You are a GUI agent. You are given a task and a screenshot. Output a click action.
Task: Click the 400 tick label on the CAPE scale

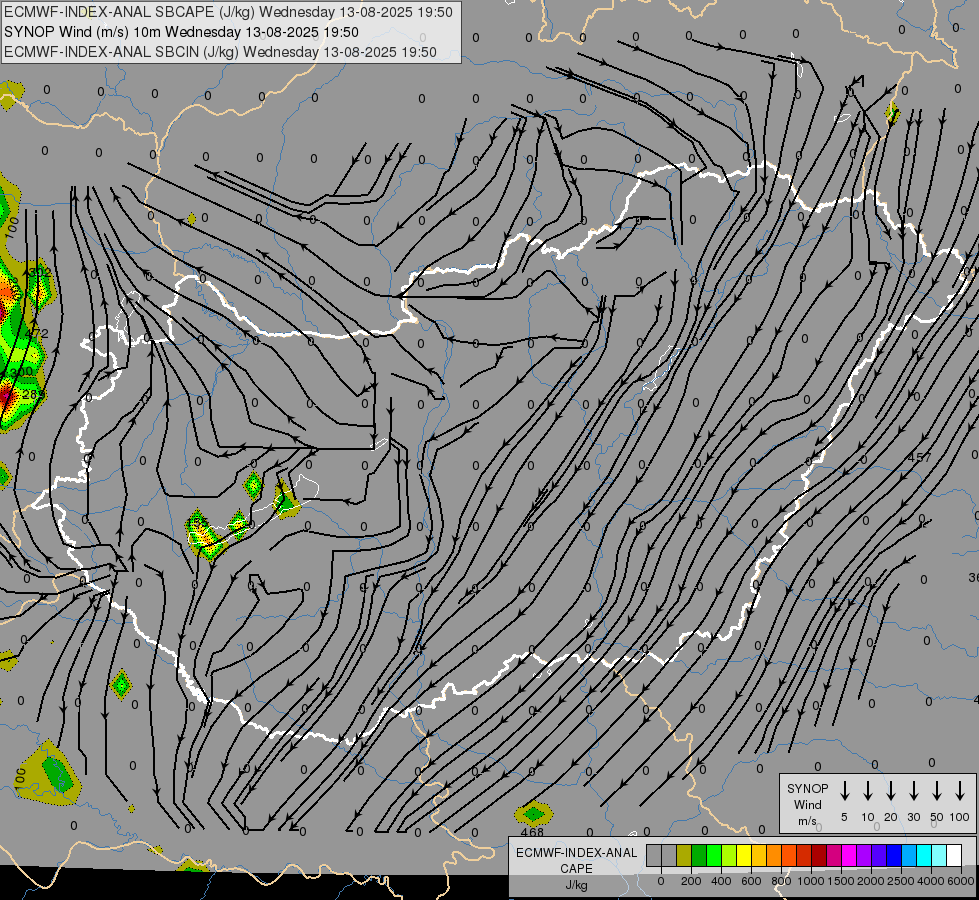[x=721, y=881]
